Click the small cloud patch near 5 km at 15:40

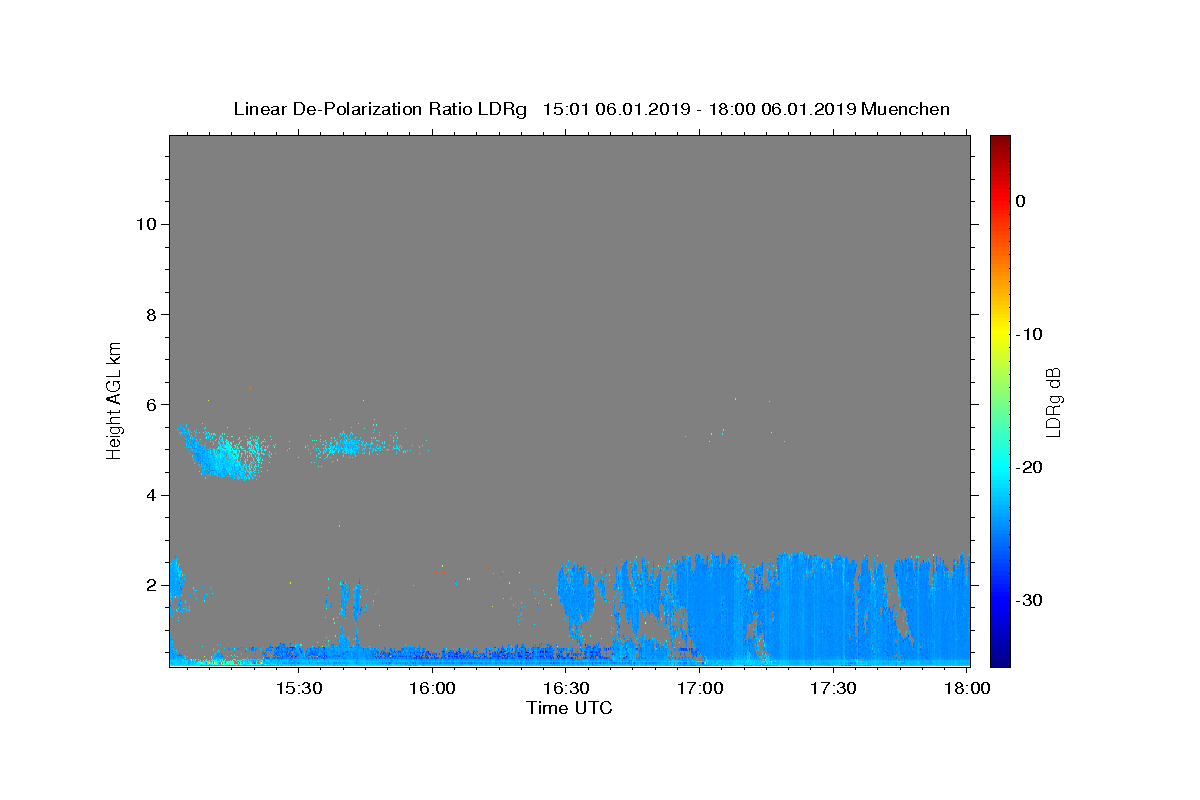[350, 443]
